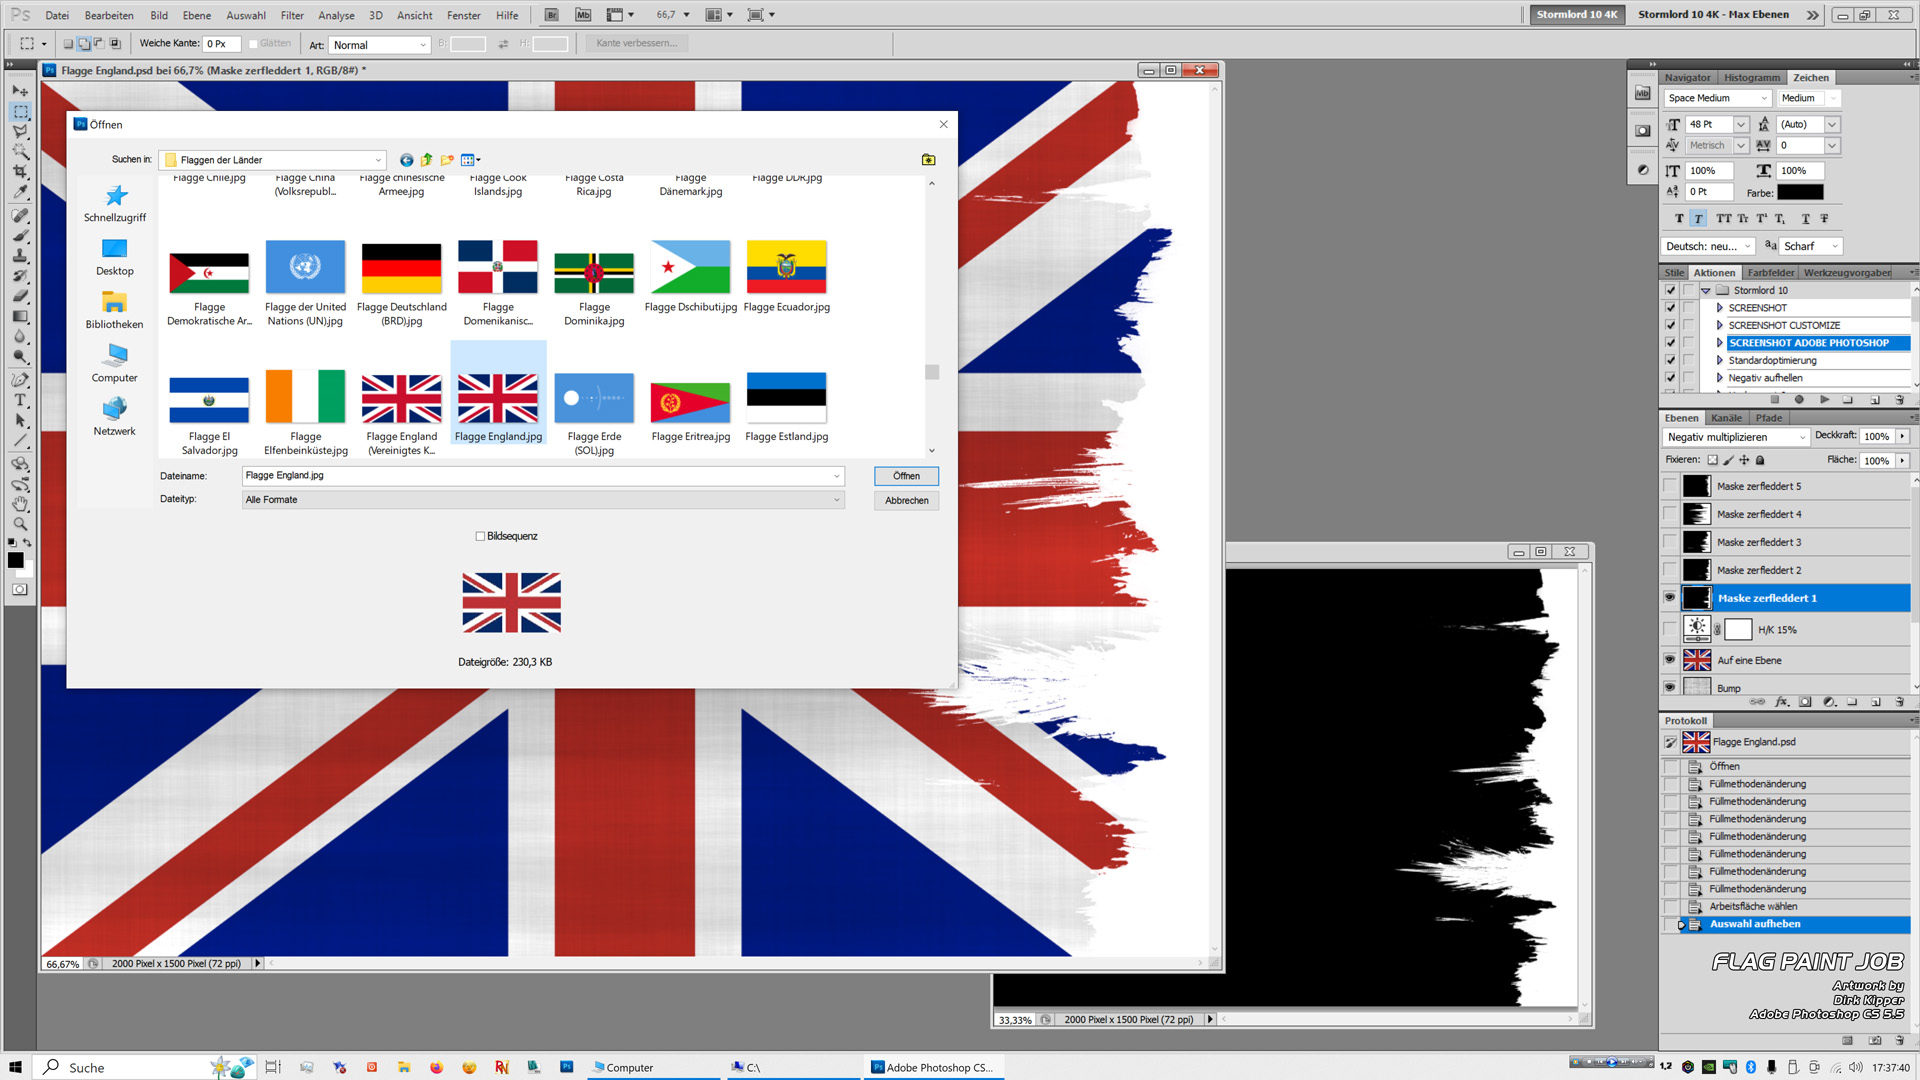Toggle Quick Mask mode icon

[20, 590]
